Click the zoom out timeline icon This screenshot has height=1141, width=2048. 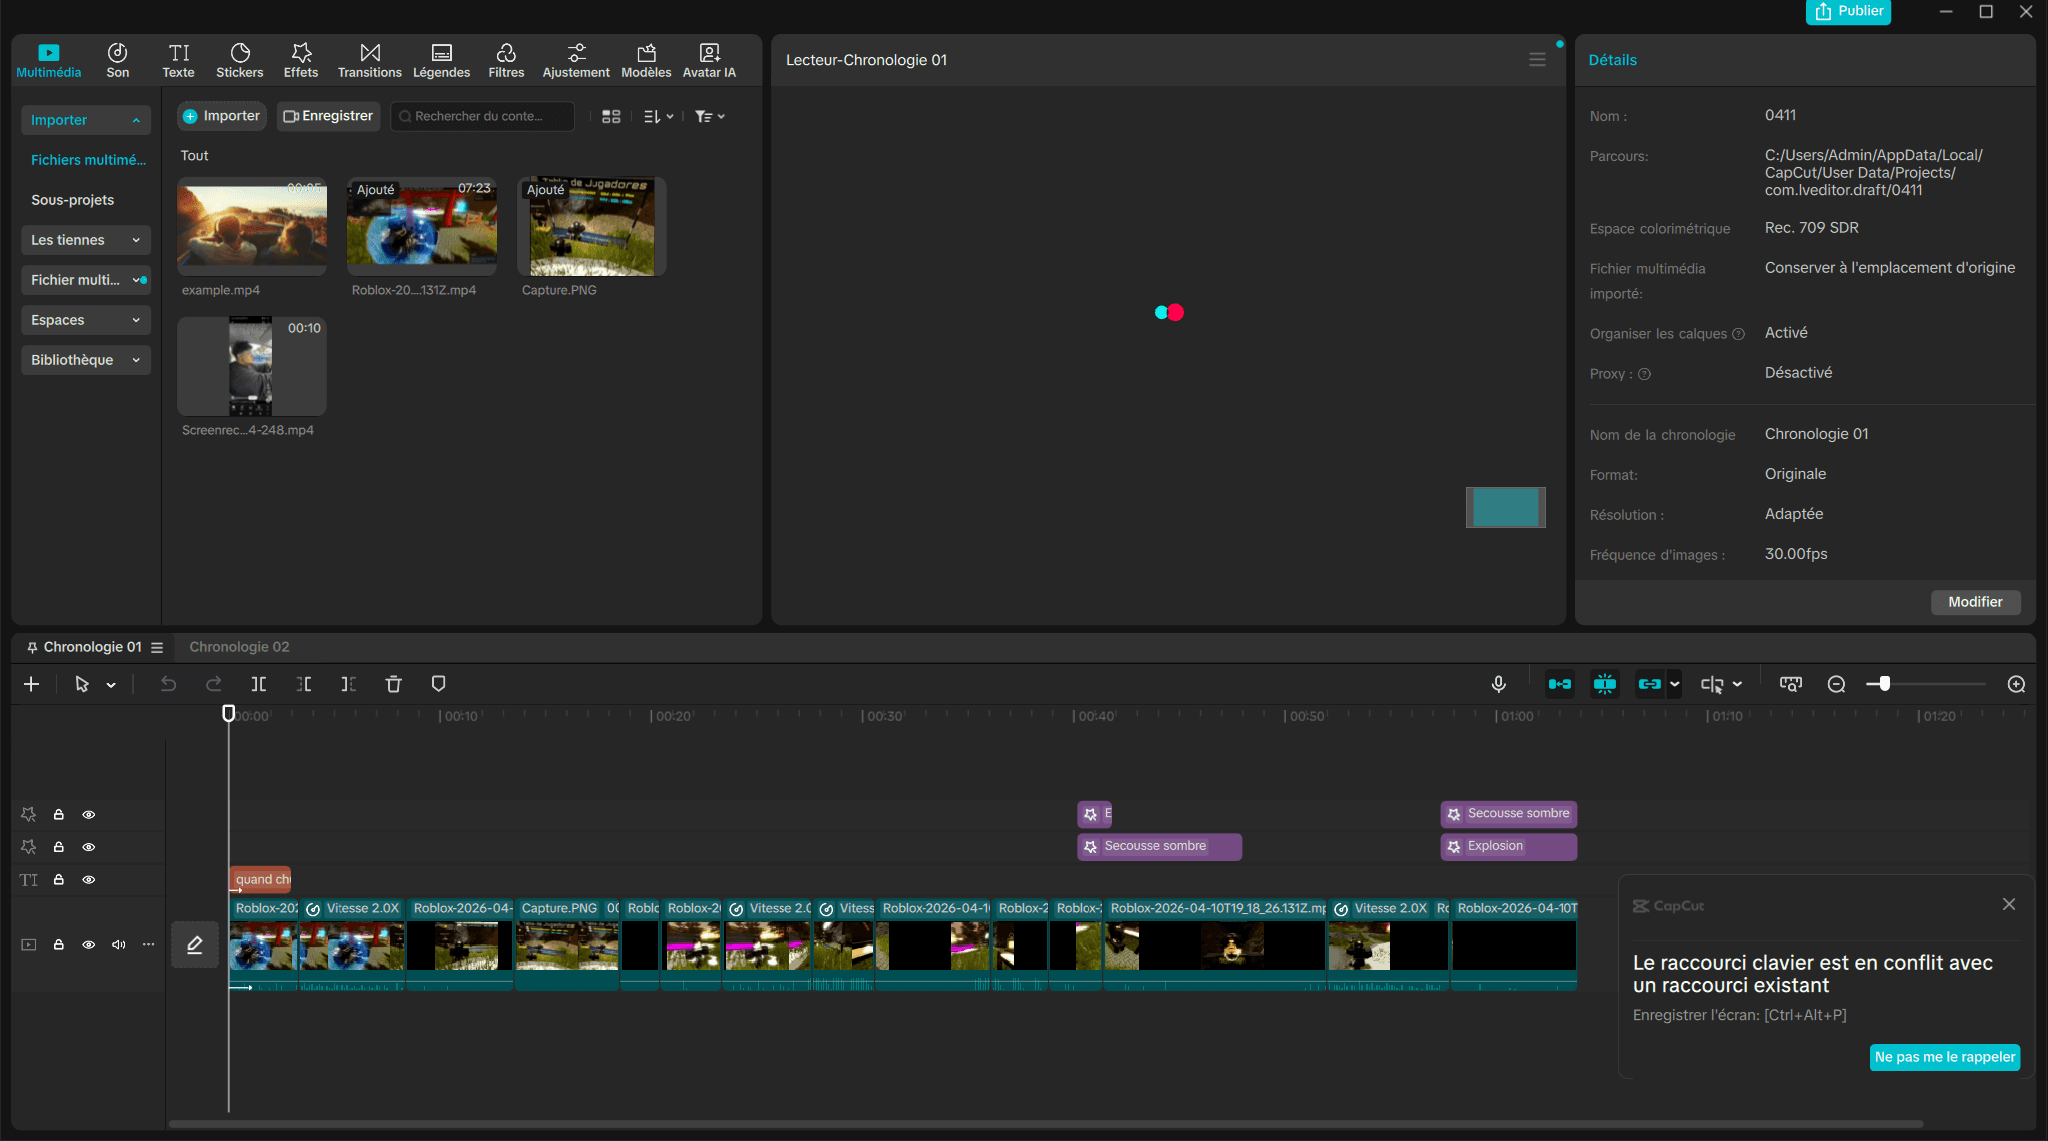(x=1836, y=684)
